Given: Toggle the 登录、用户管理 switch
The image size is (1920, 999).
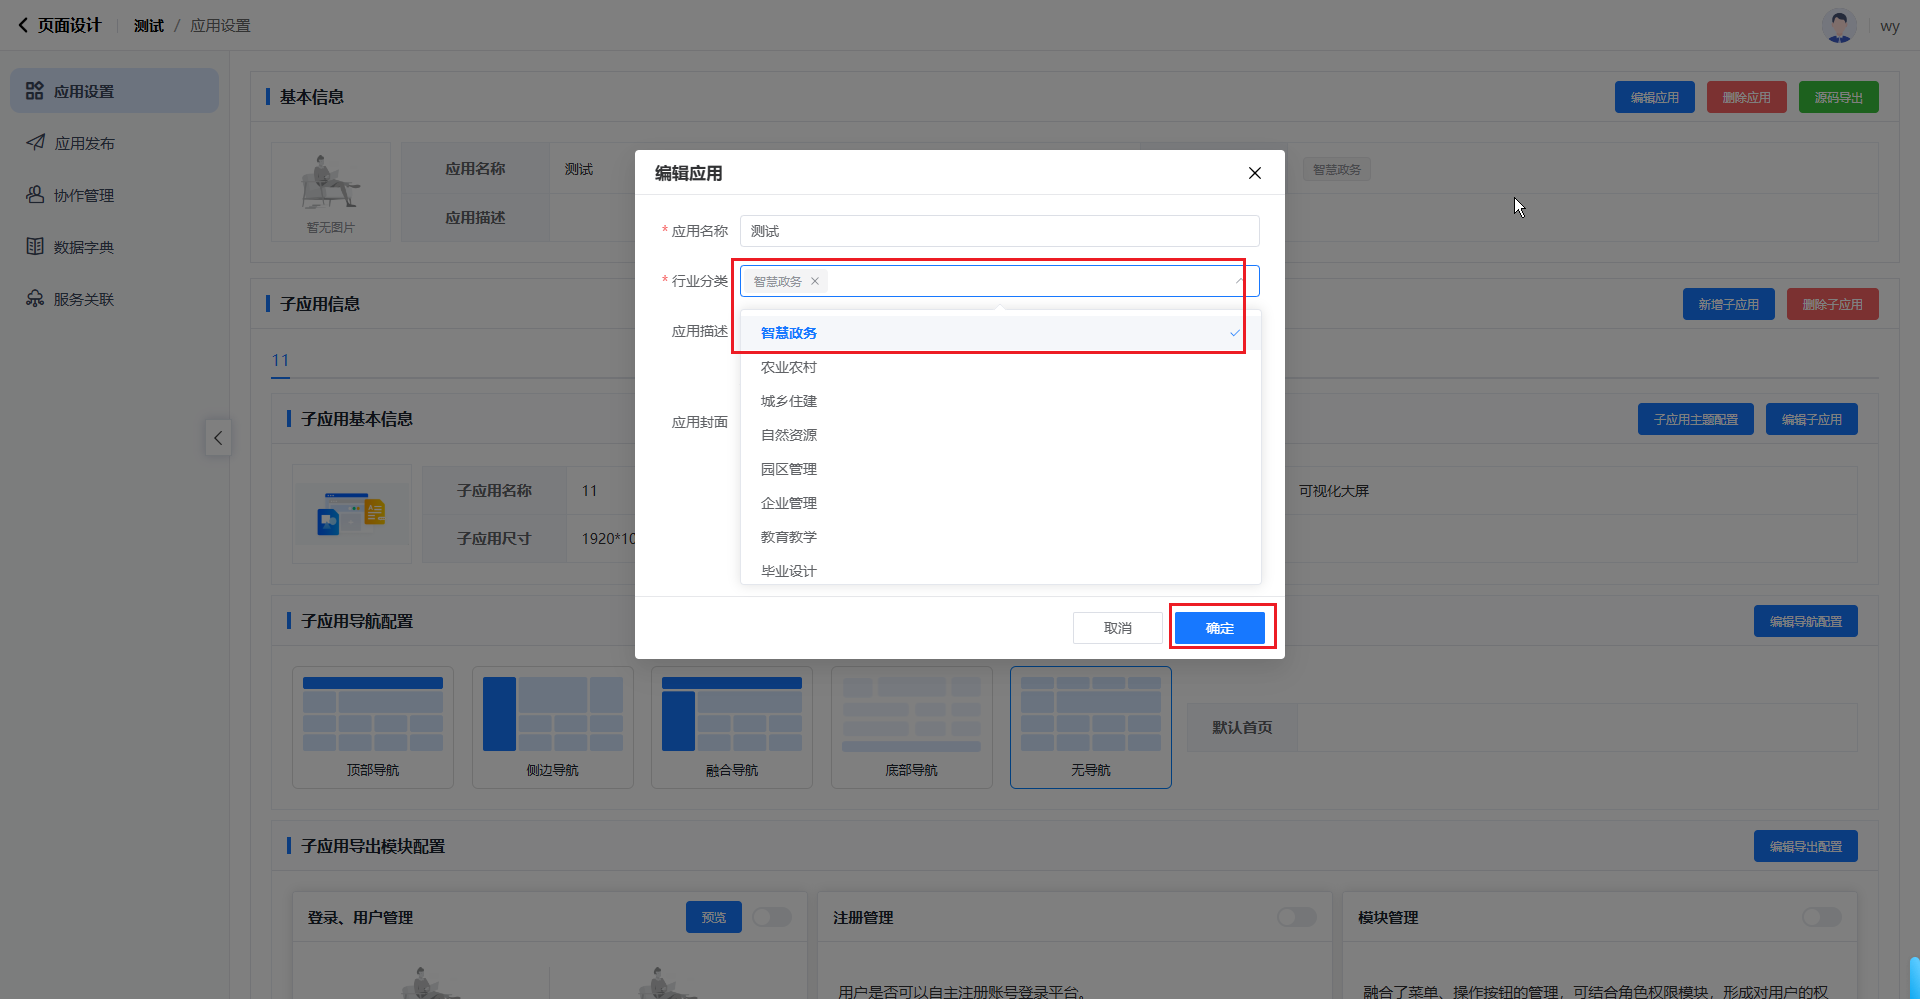Looking at the screenshot, I should [771, 917].
